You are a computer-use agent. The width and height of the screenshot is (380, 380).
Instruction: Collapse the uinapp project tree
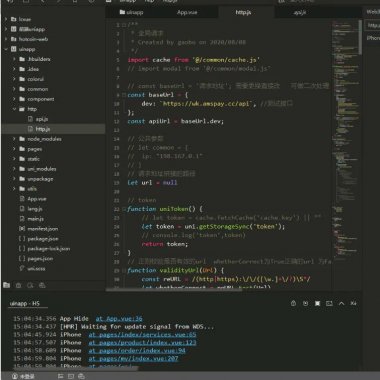point(6,49)
